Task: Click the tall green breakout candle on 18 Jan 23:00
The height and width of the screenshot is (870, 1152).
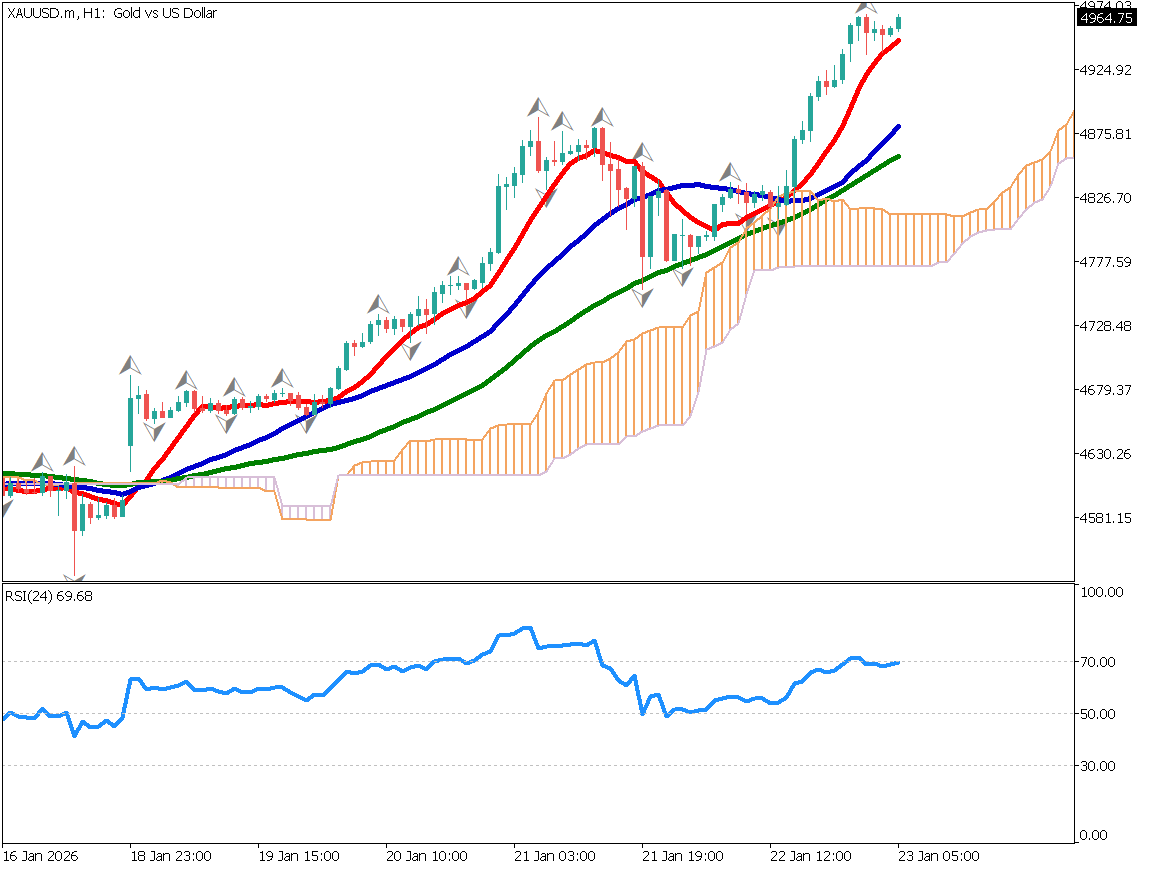Action: click(x=131, y=422)
